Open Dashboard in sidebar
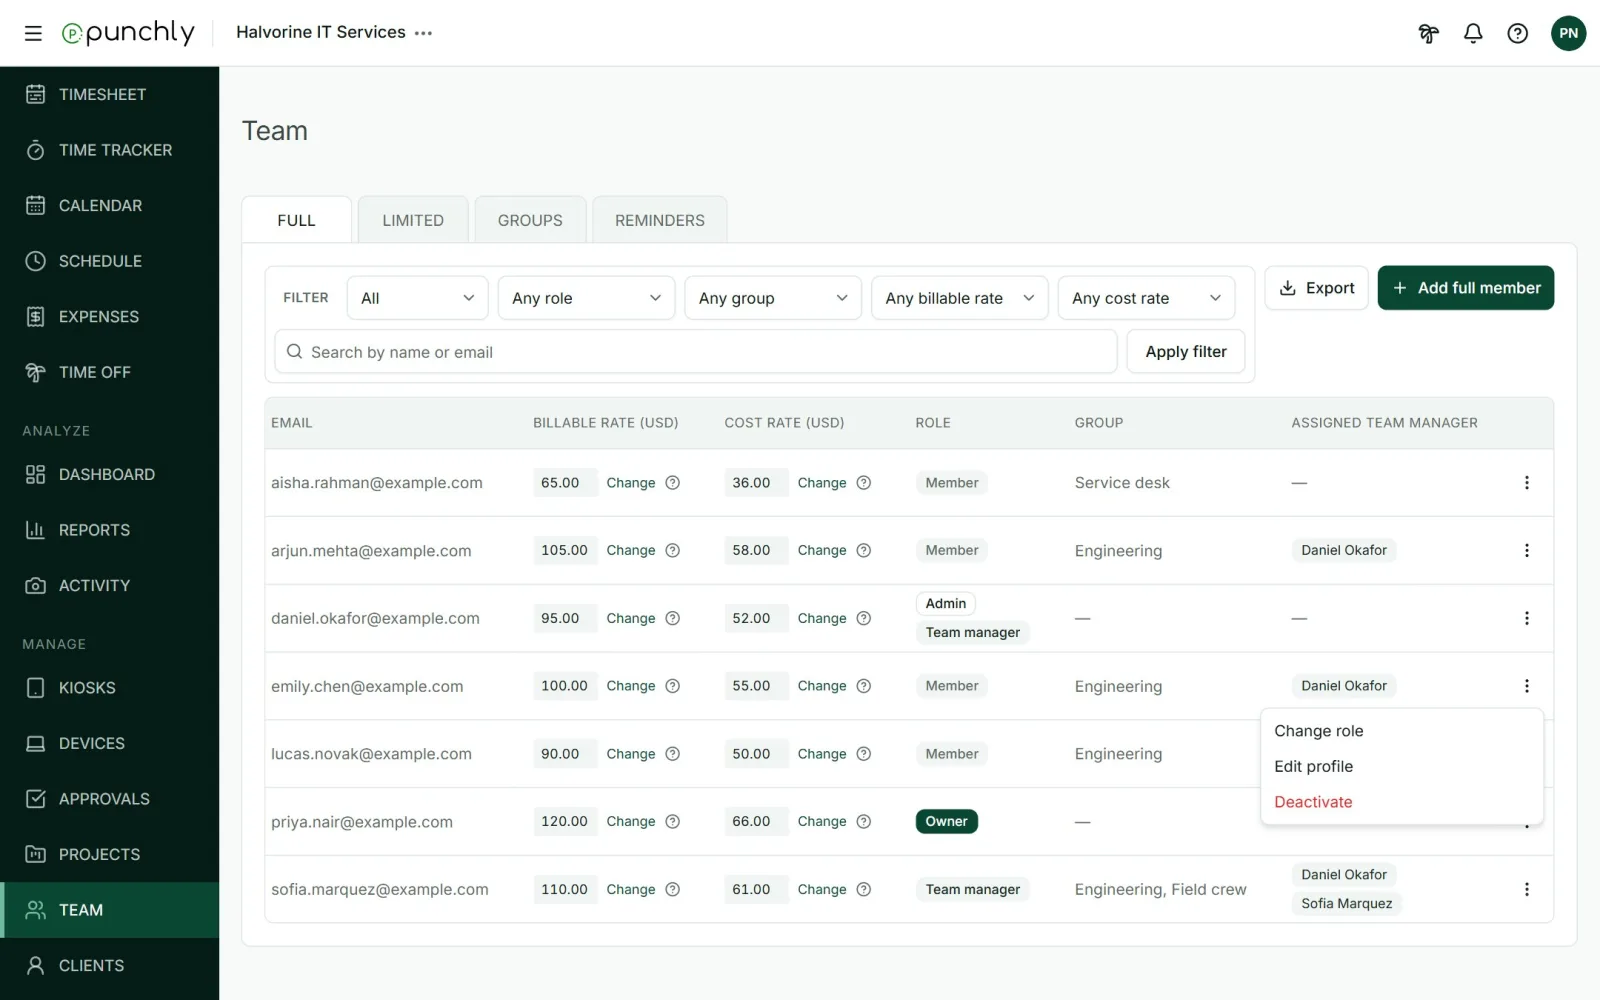This screenshot has width=1600, height=1000. [110, 474]
